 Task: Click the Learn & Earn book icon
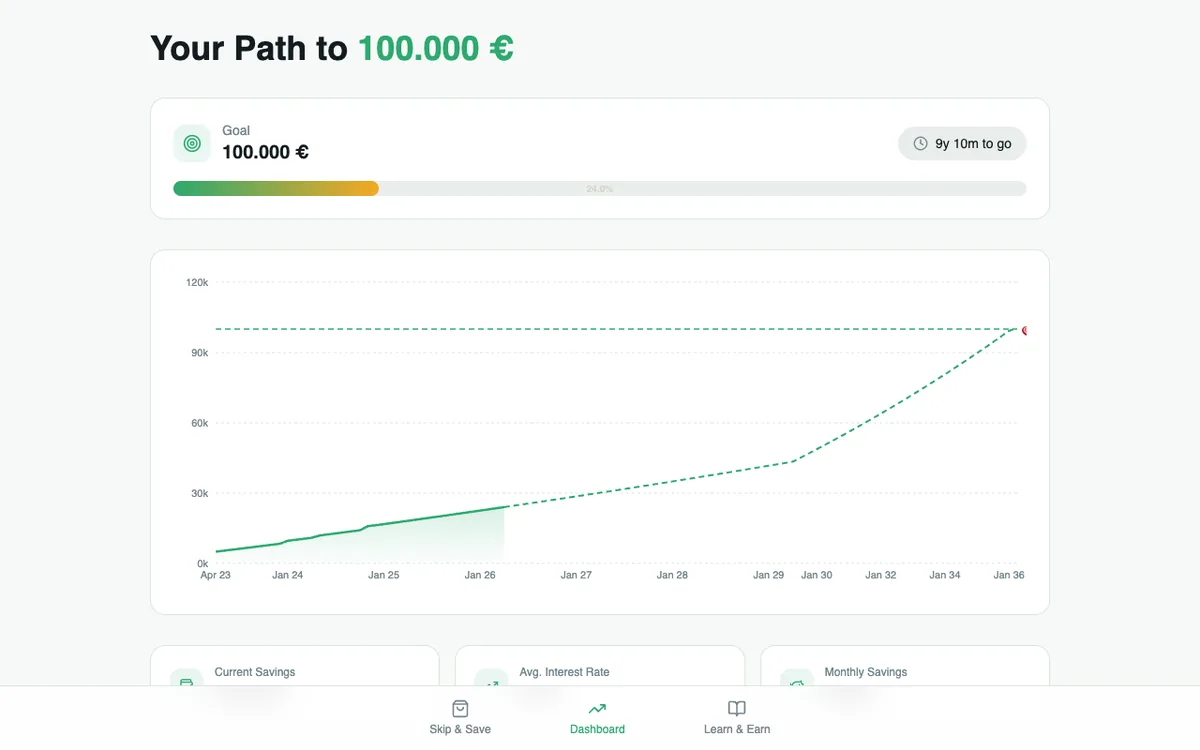tap(737, 708)
